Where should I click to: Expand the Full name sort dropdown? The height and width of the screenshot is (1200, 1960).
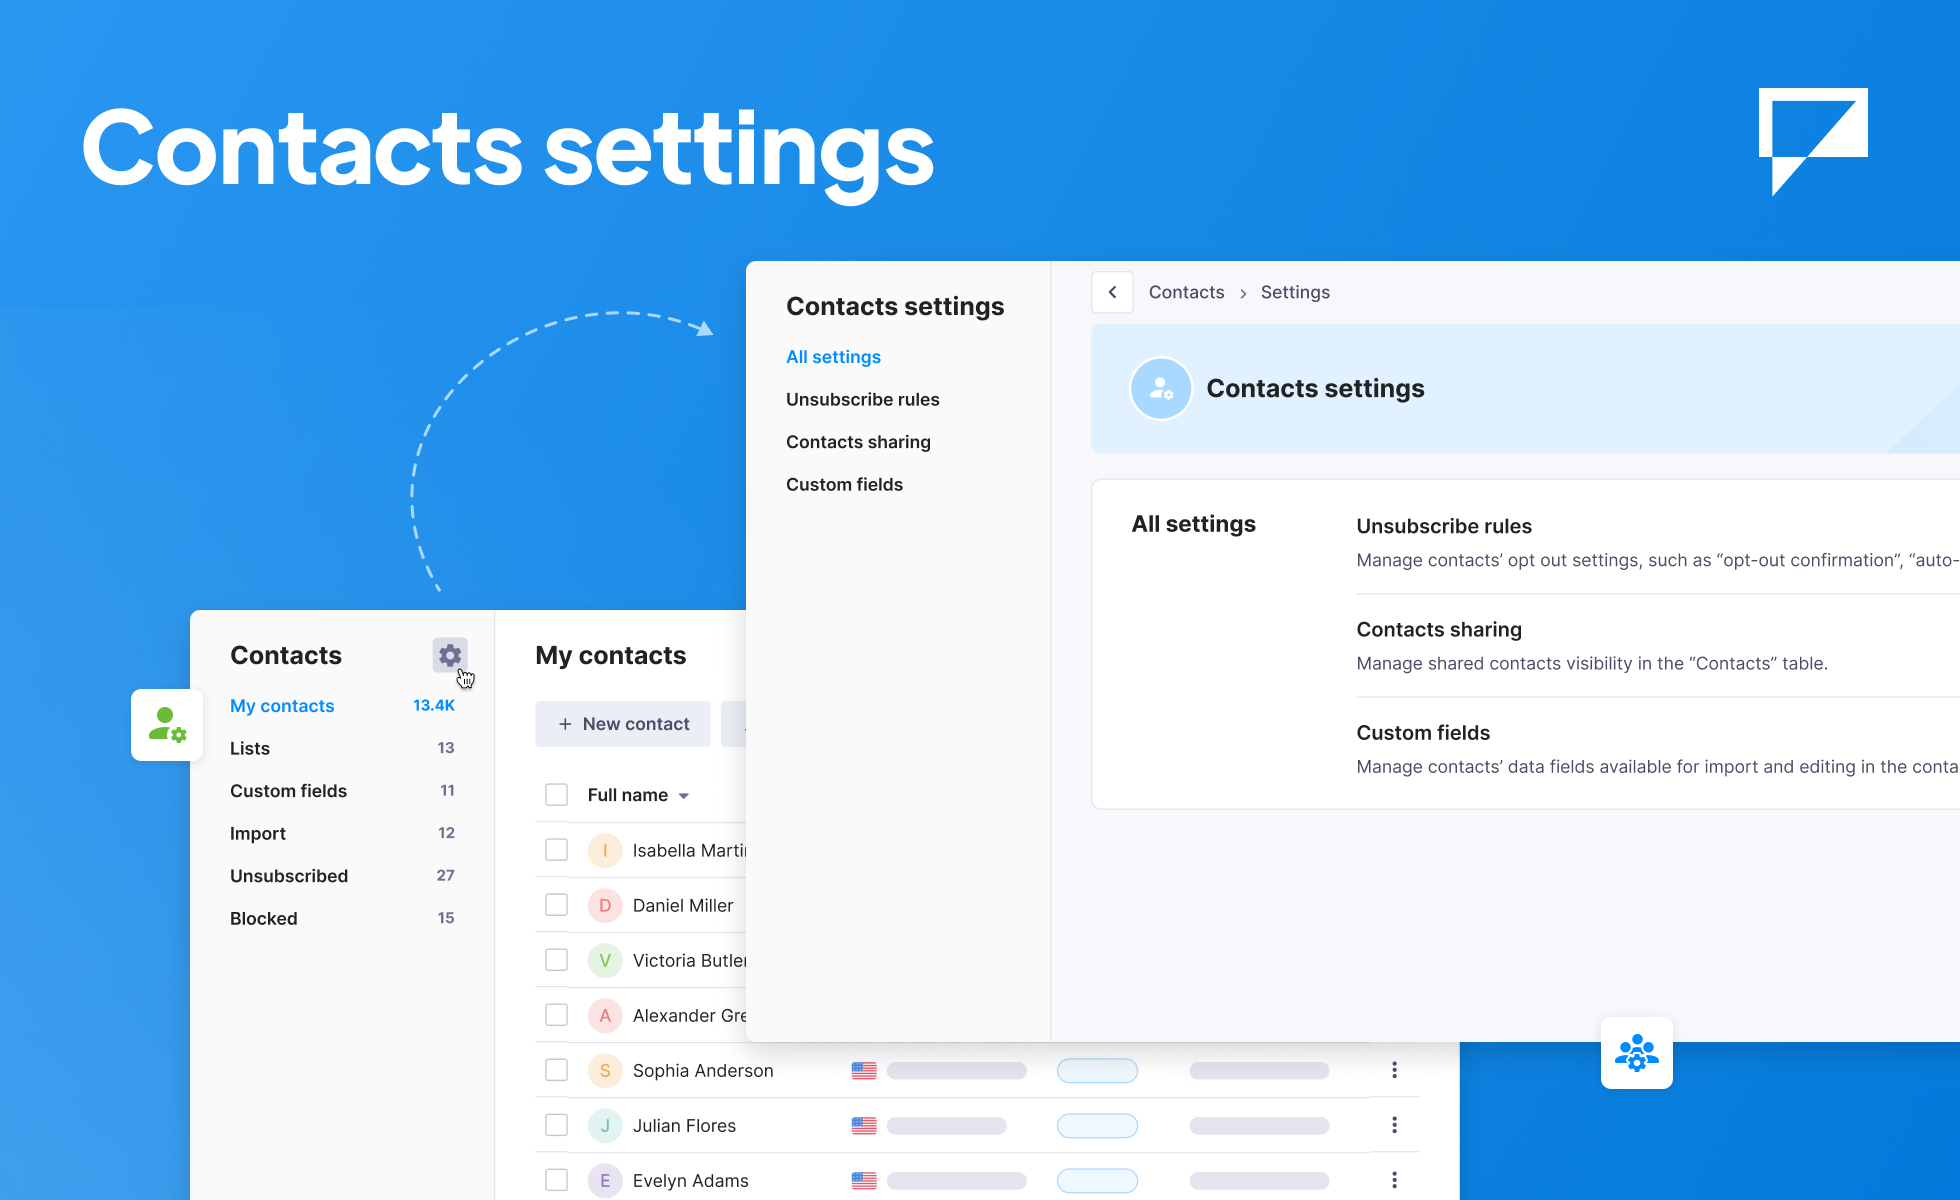(x=684, y=795)
